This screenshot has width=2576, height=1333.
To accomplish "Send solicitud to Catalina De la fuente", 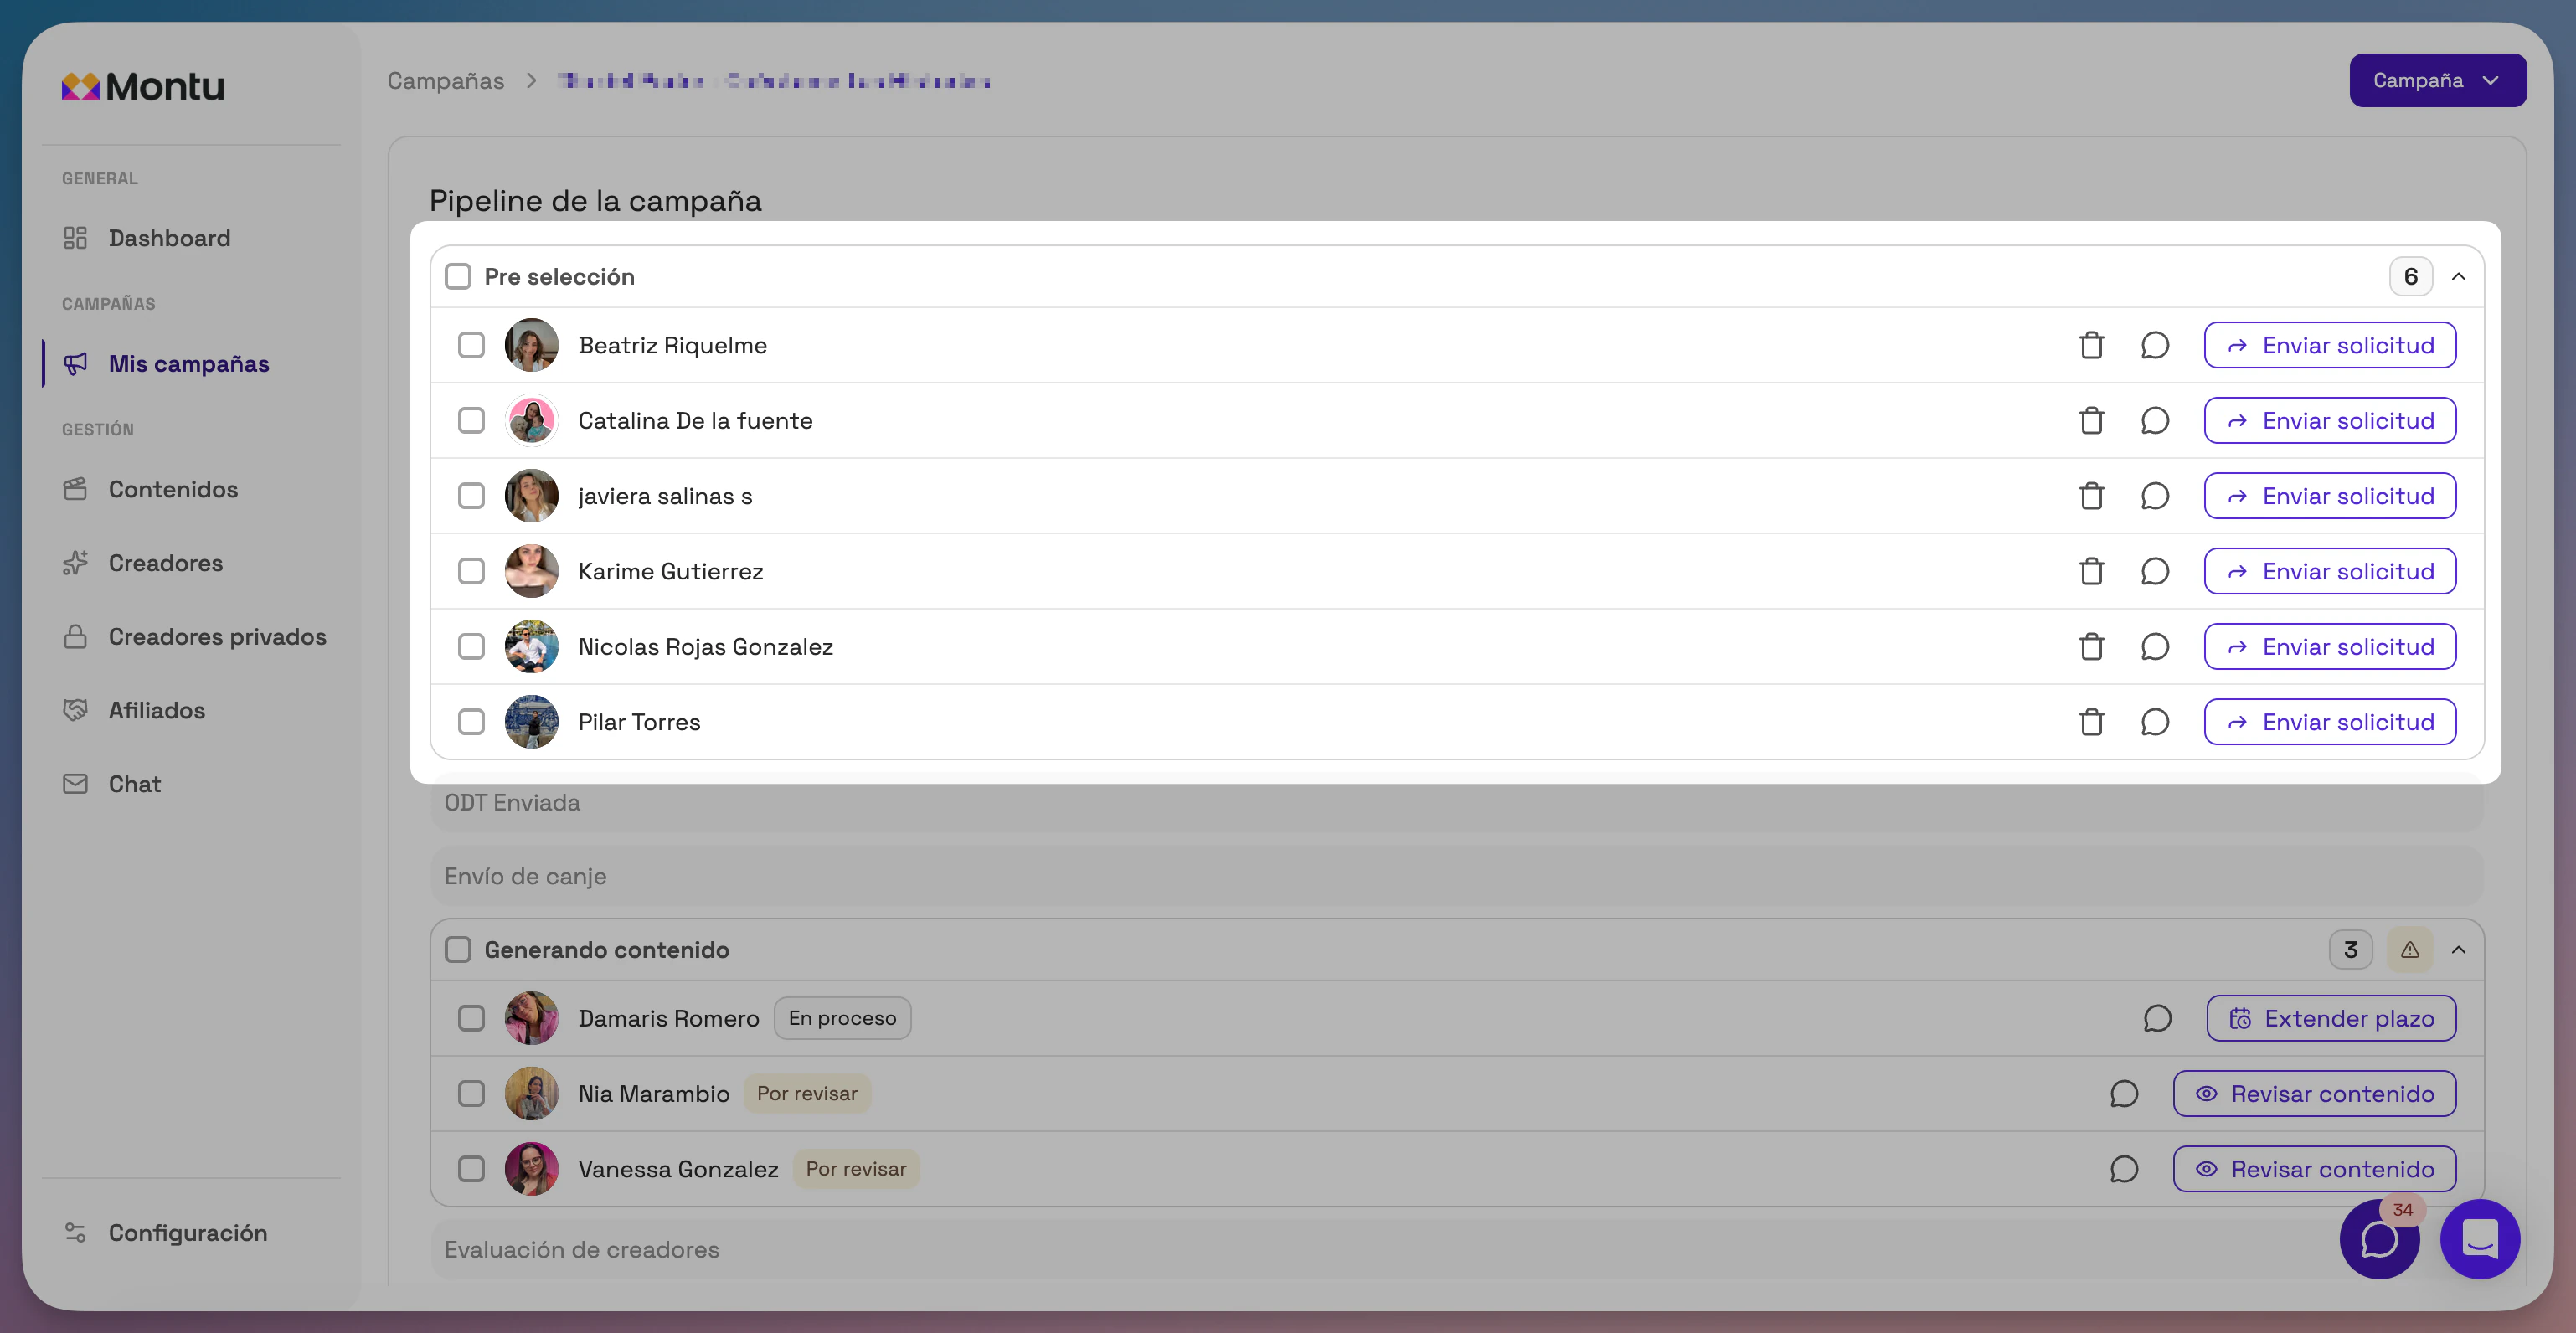I will coord(2329,420).
